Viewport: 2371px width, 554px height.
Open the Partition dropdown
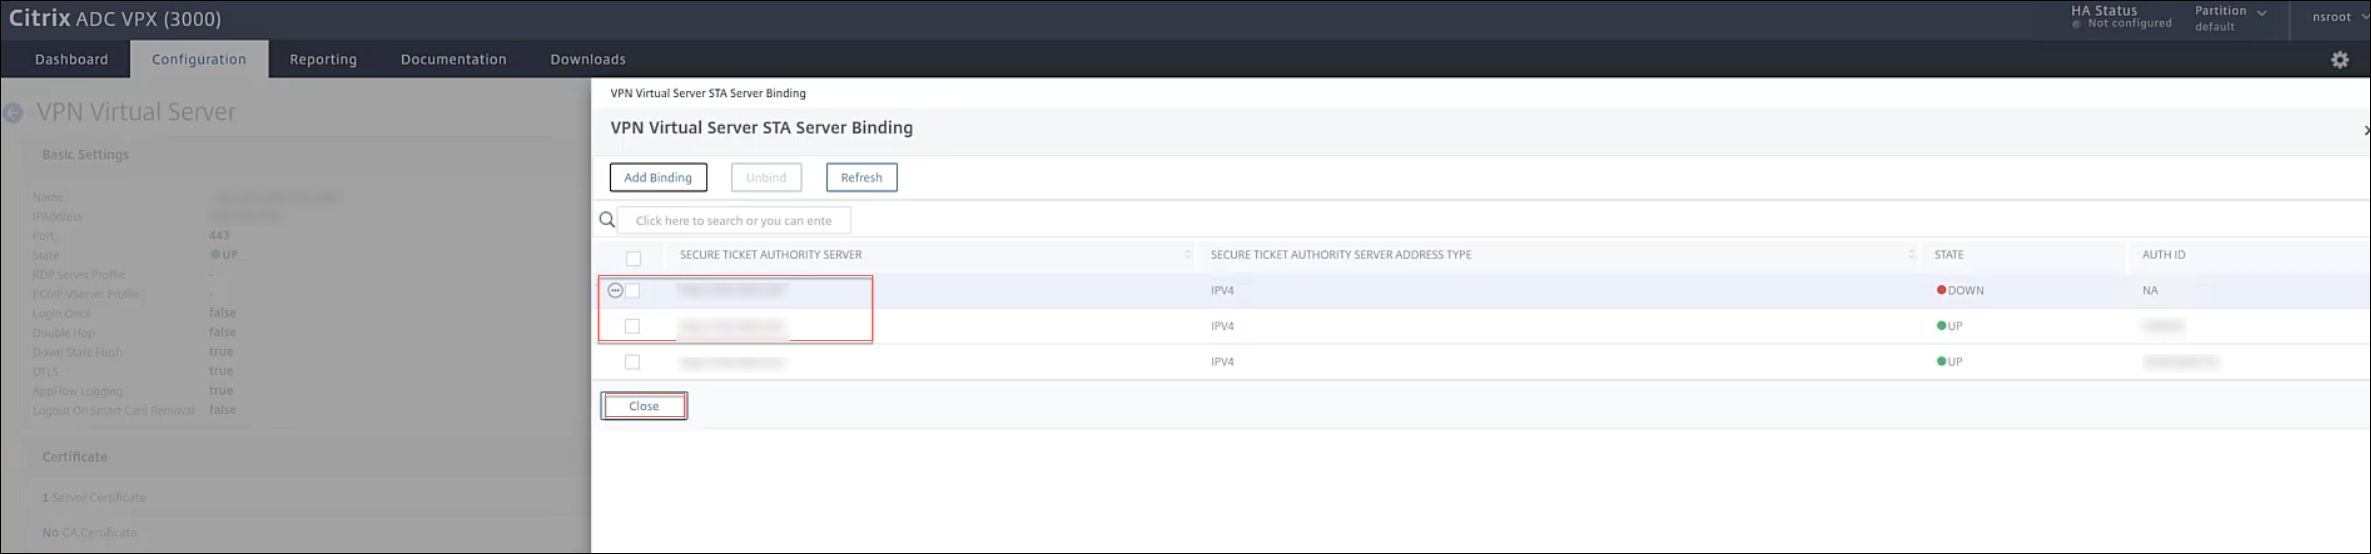2230,18
